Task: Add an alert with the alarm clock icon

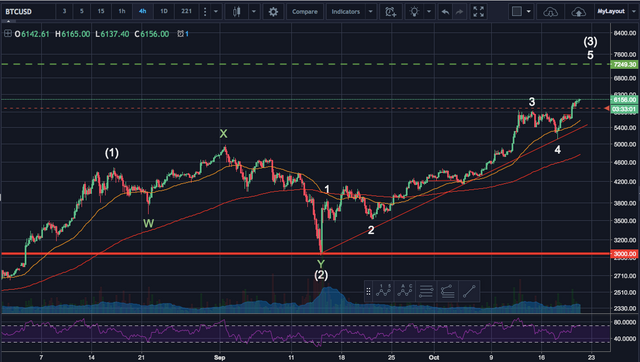Action: (390, 12)
